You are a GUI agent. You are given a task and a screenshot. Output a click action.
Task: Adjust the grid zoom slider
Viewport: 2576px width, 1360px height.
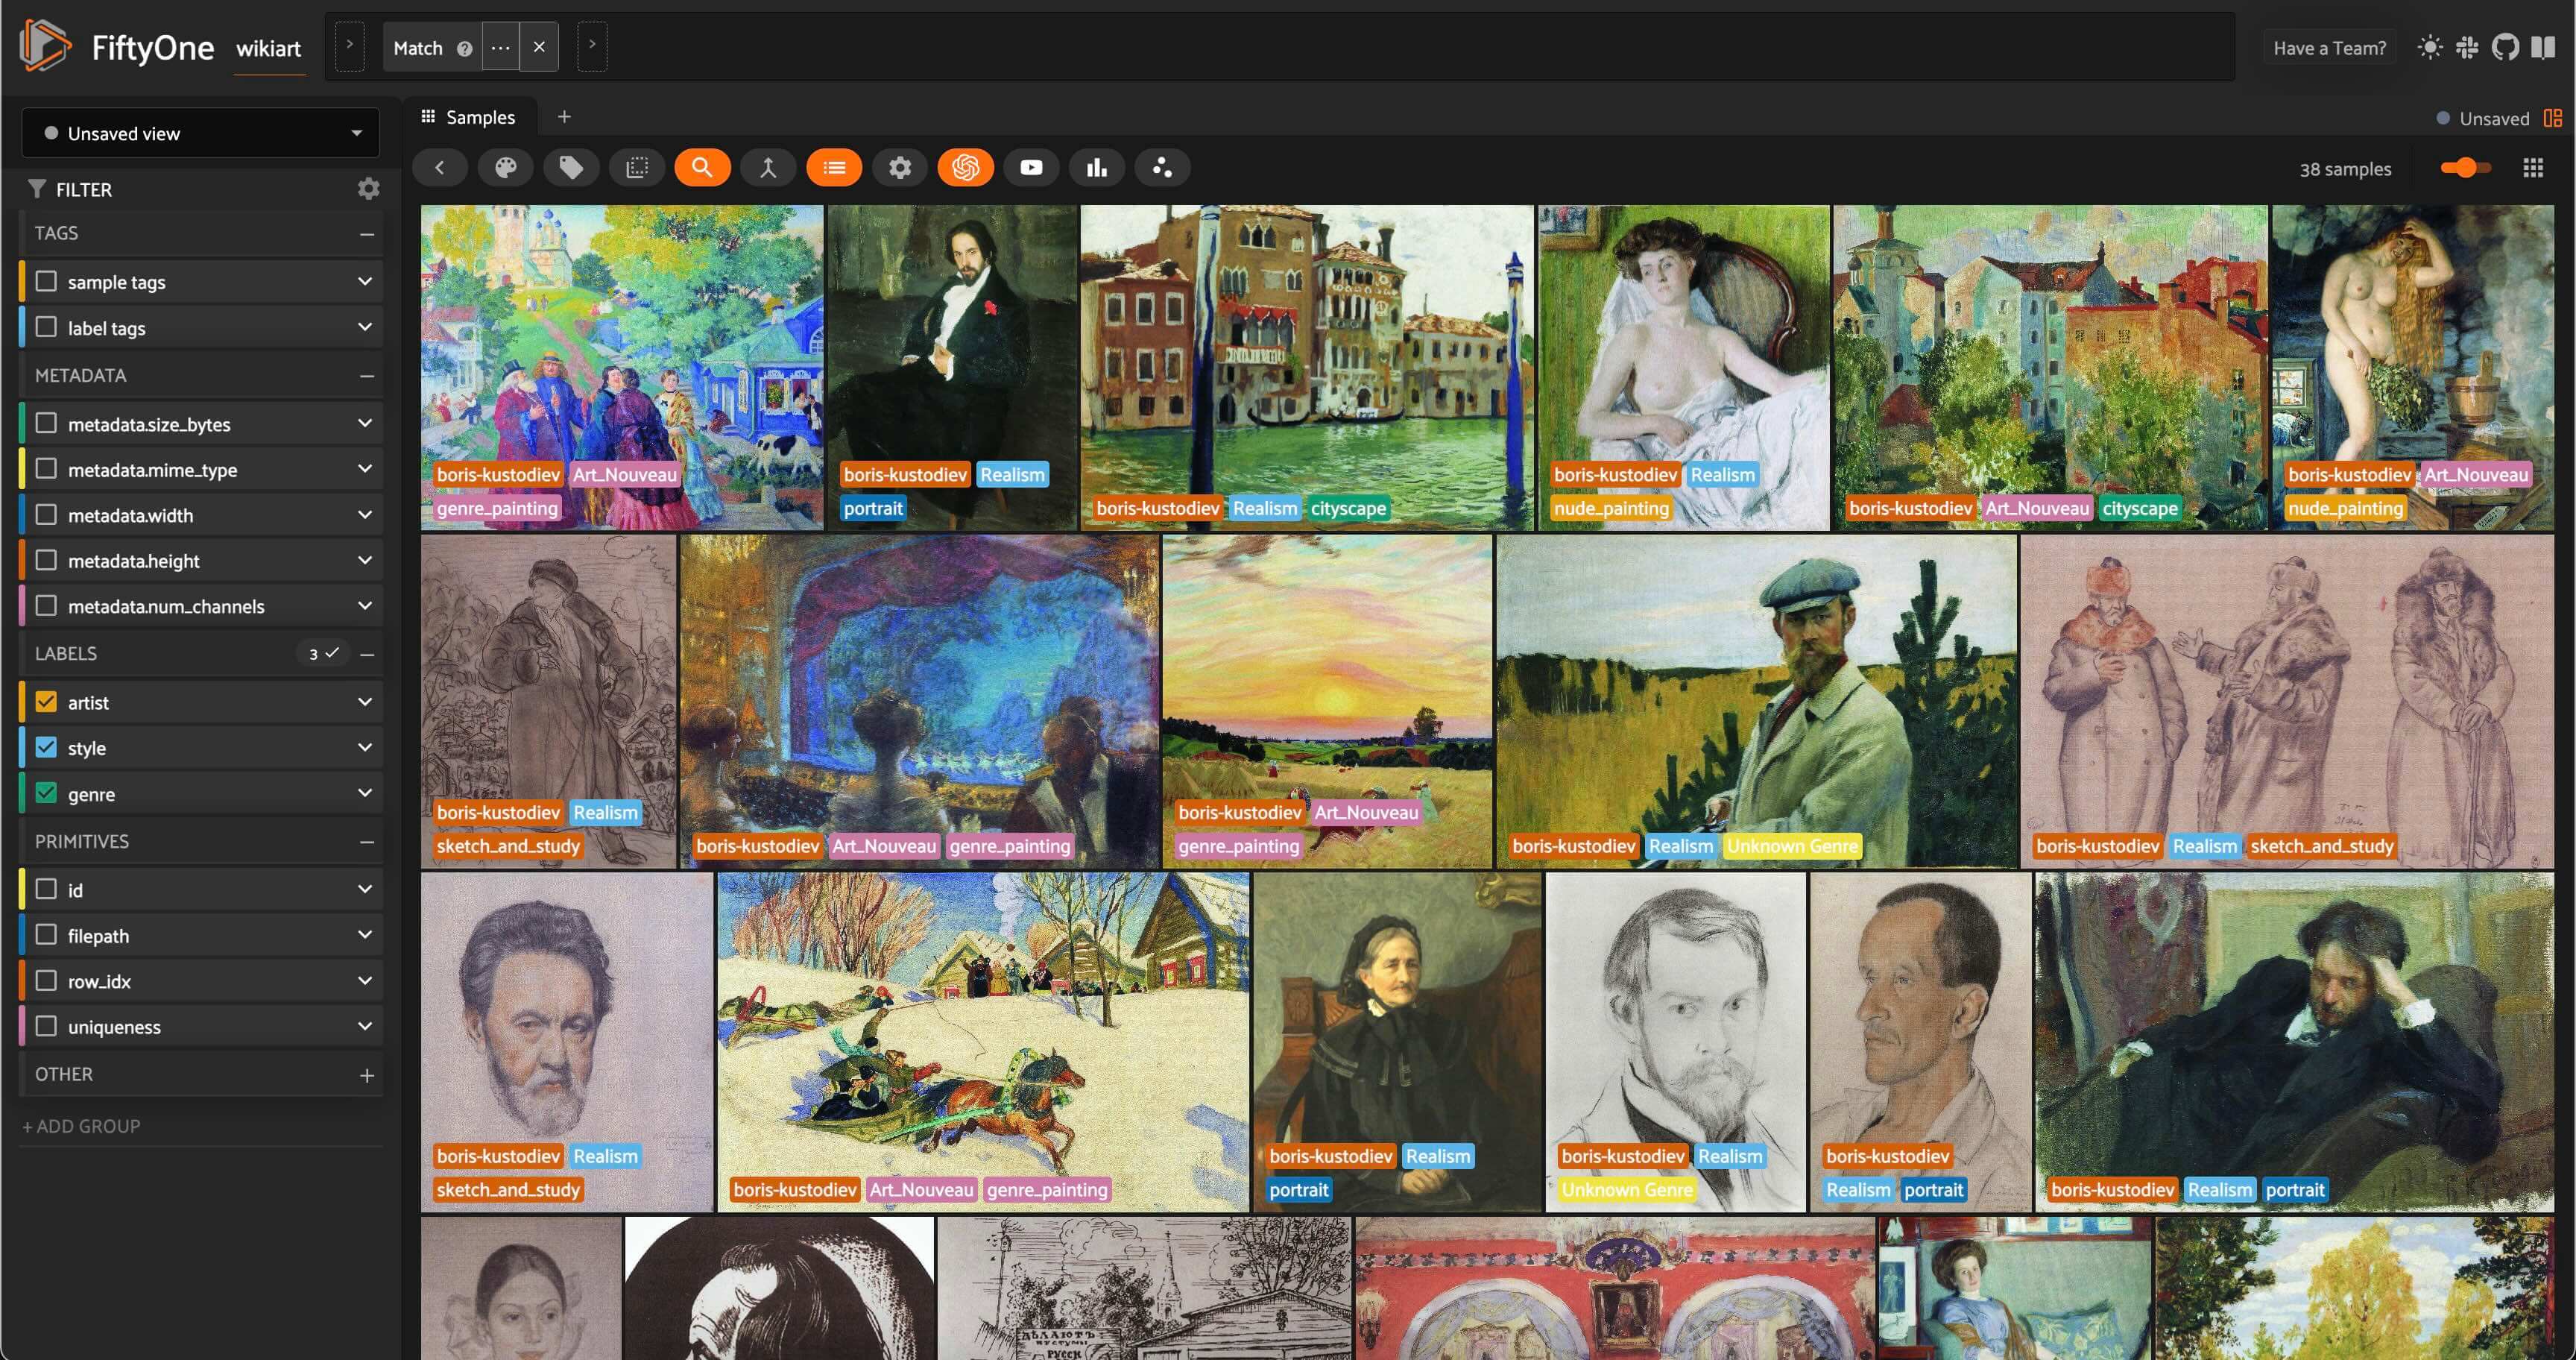(2464, 168)
